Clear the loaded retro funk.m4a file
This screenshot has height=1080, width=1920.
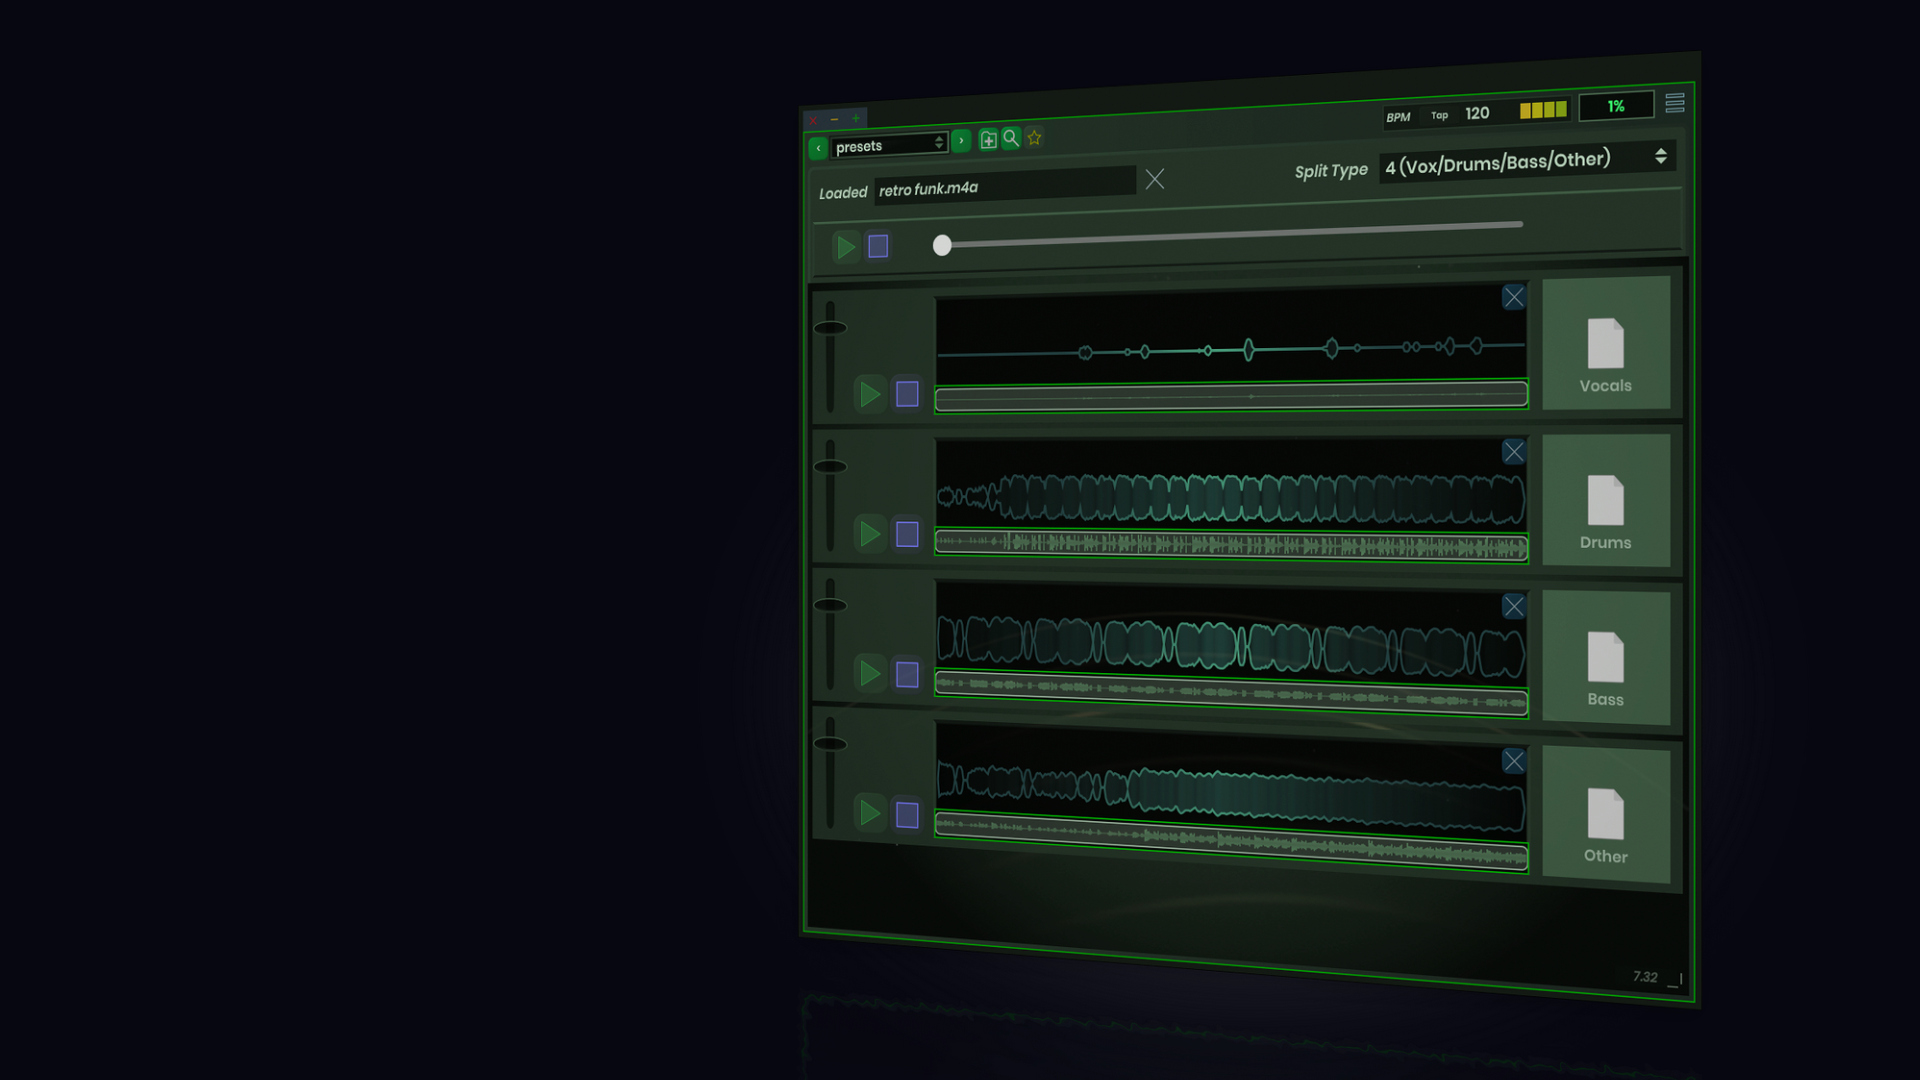pyautogui.click(x=1155, y=180)
